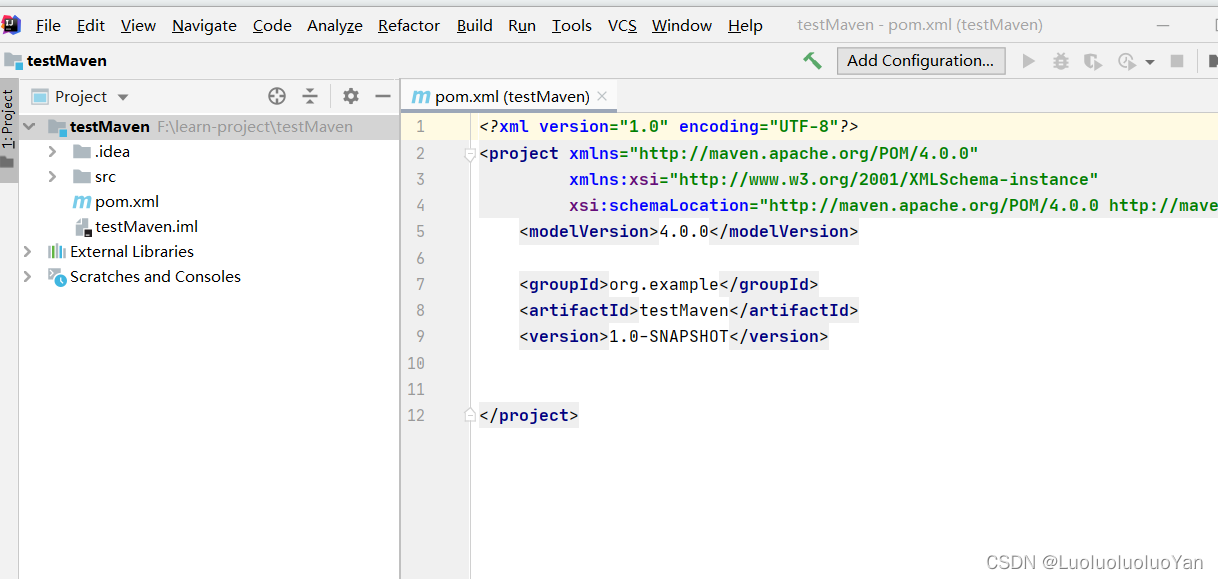The width and height of the screenshot is (1218, 579).
Task: Open the Refactor menu
Action: pyautogui.click(x=408, y=25)
